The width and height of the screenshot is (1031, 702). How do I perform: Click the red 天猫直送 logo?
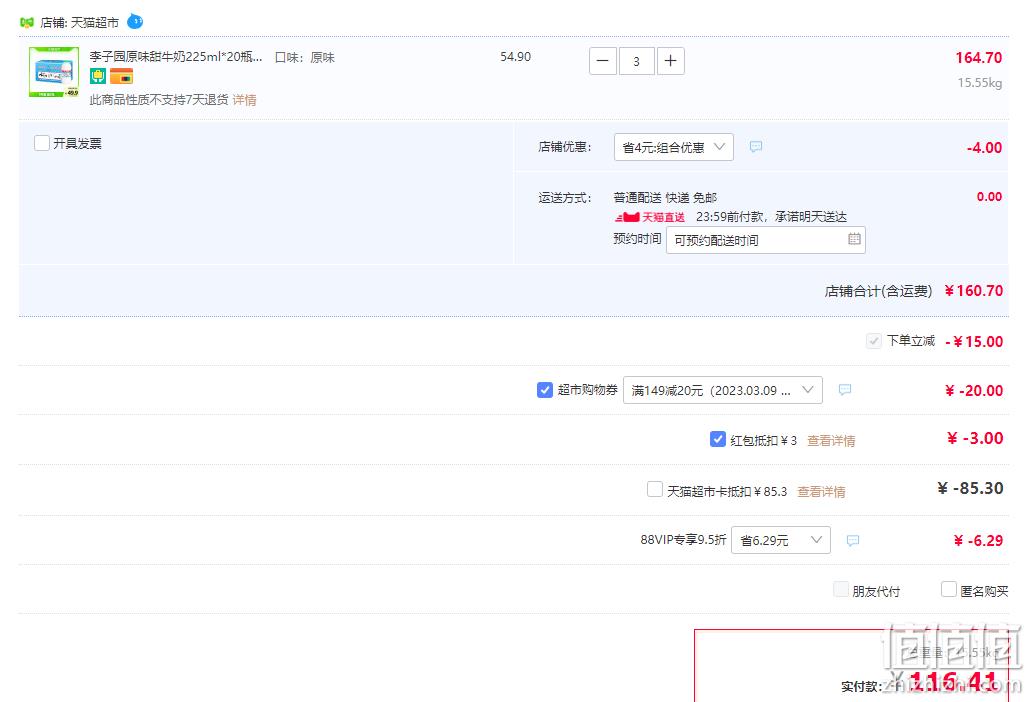650,217
